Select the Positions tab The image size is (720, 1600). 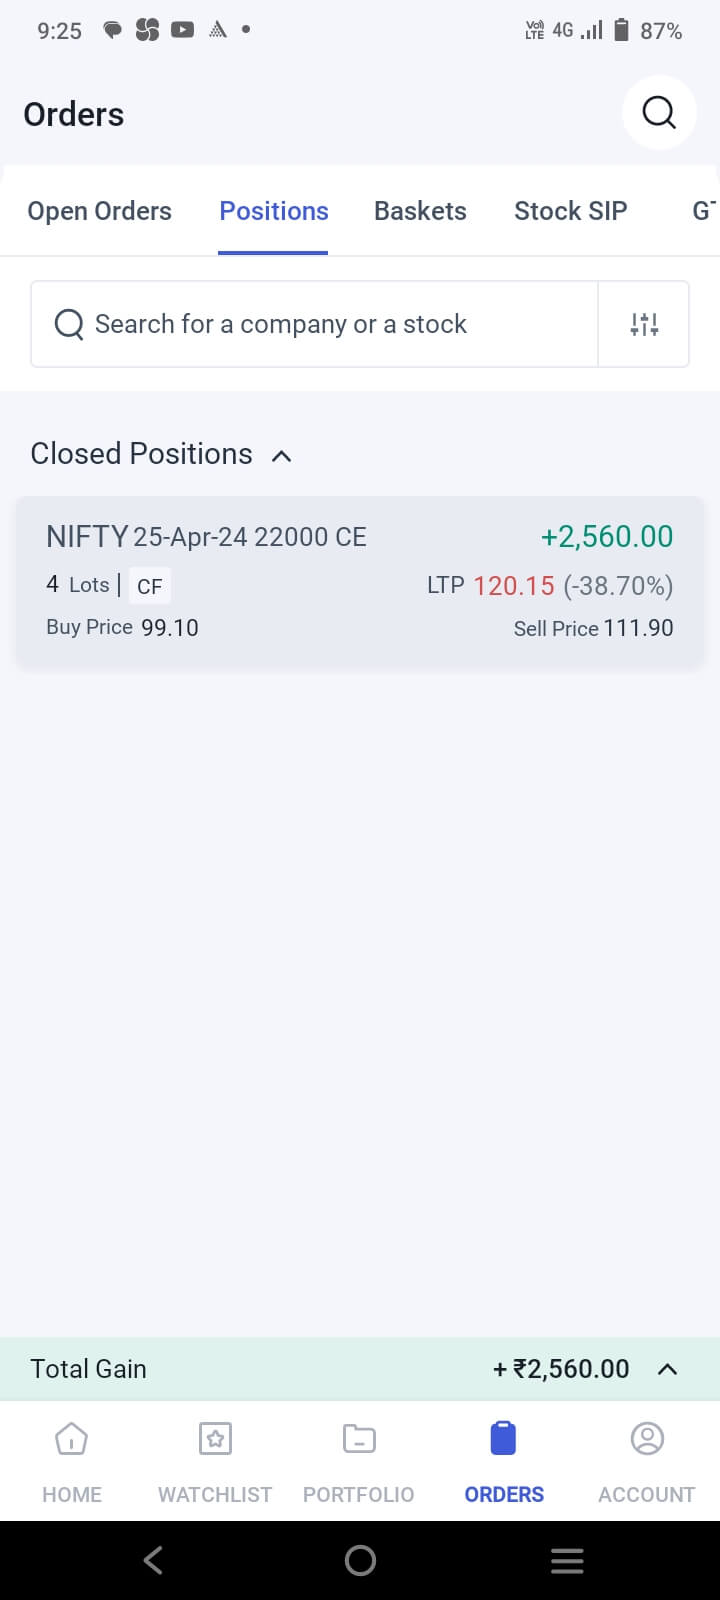click(274, 211)
